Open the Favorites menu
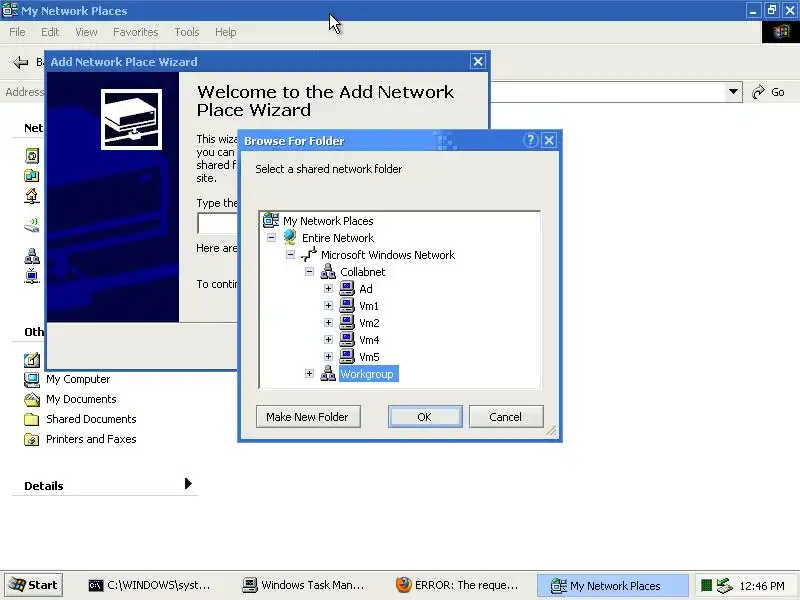Viewport: 800px width, 600px height. 136,32
